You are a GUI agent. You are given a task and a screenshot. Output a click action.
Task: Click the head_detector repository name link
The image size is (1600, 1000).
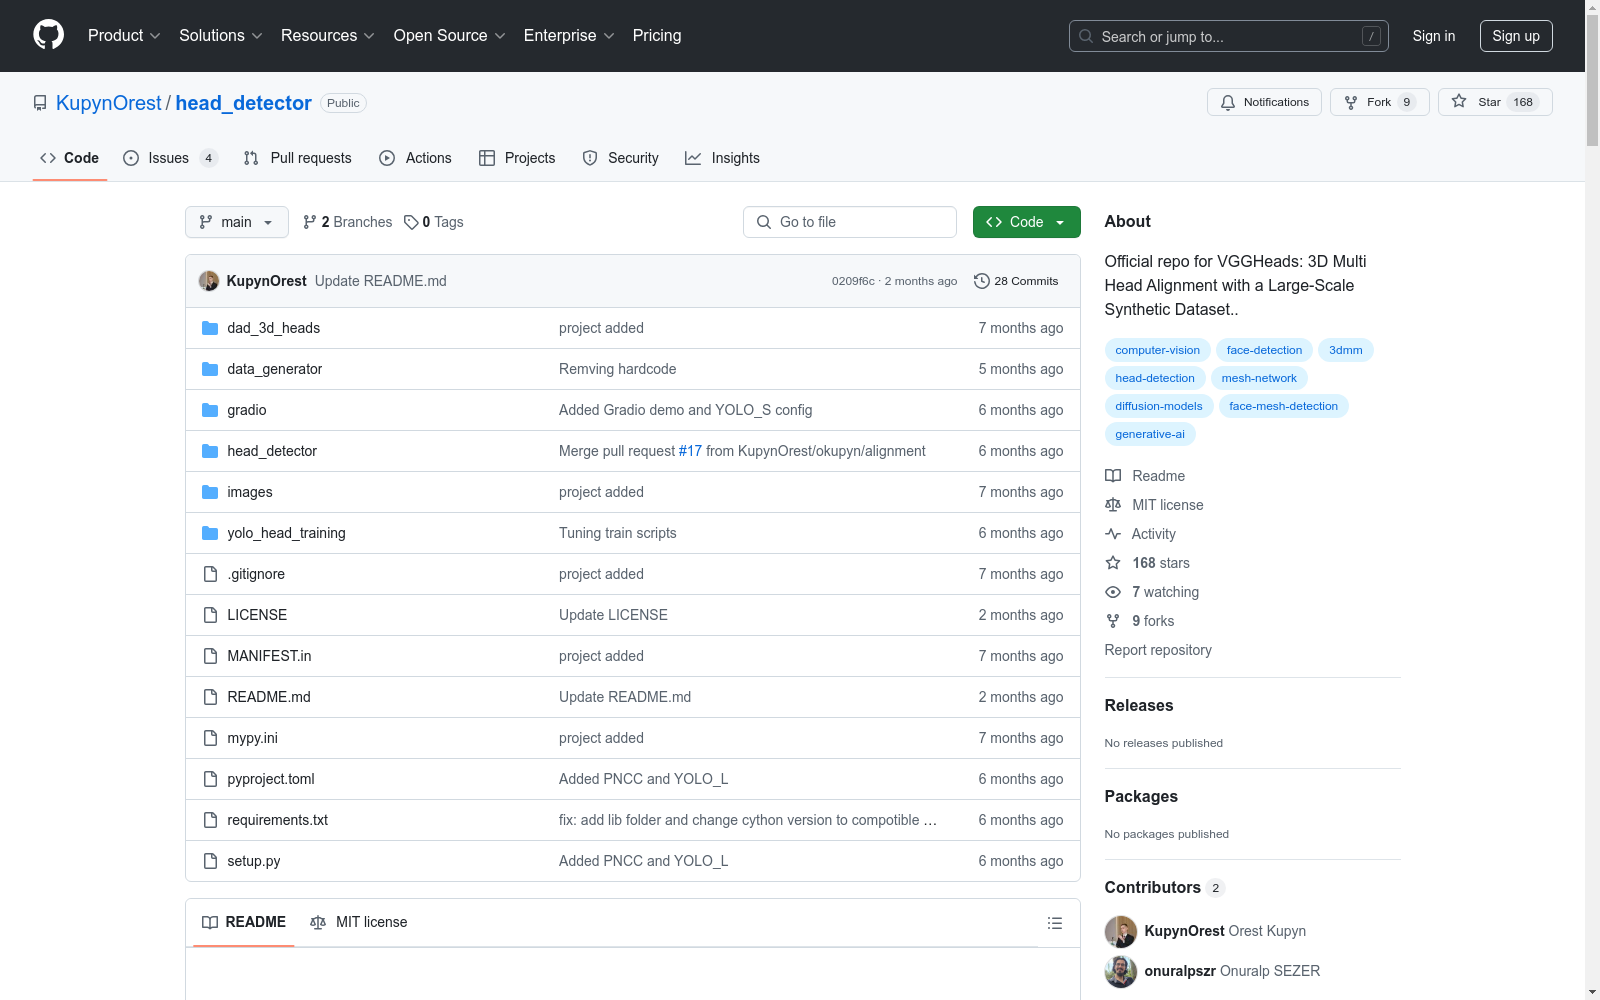tap(244, 103)
